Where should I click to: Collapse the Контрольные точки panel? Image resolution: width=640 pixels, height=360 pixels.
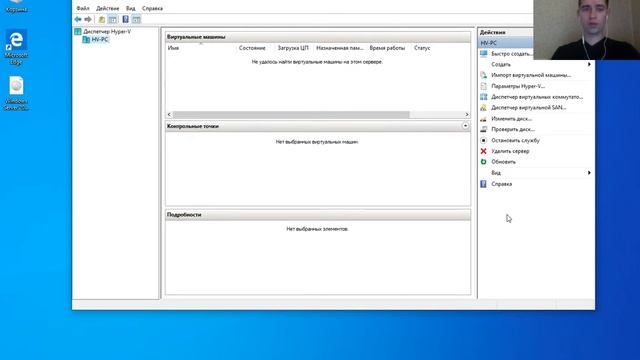tap(465, 126)
